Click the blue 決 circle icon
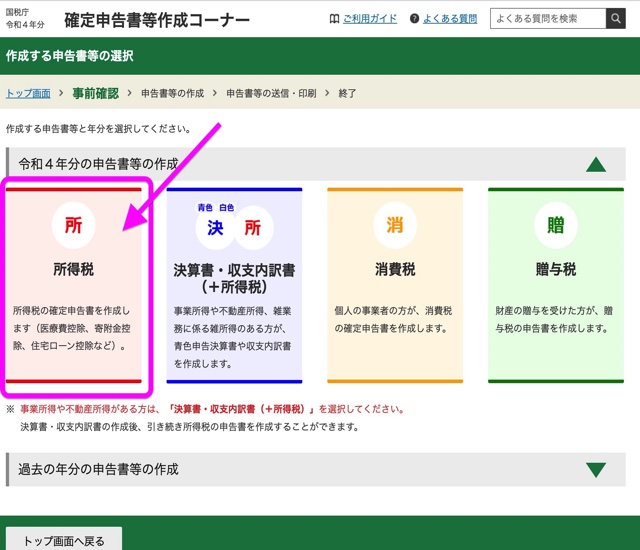 point(215,227)
